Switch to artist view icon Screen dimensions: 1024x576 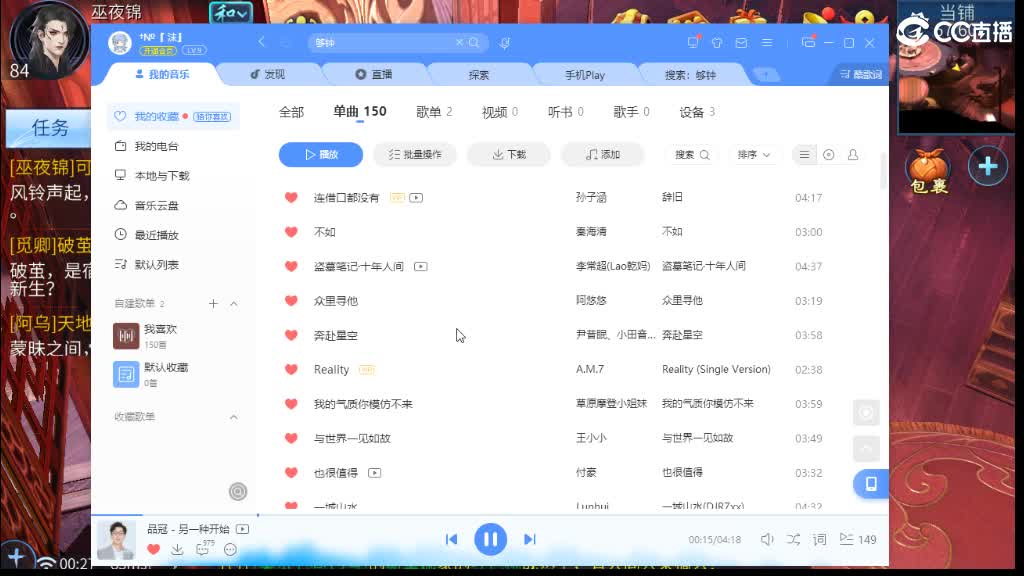point(853,155)
